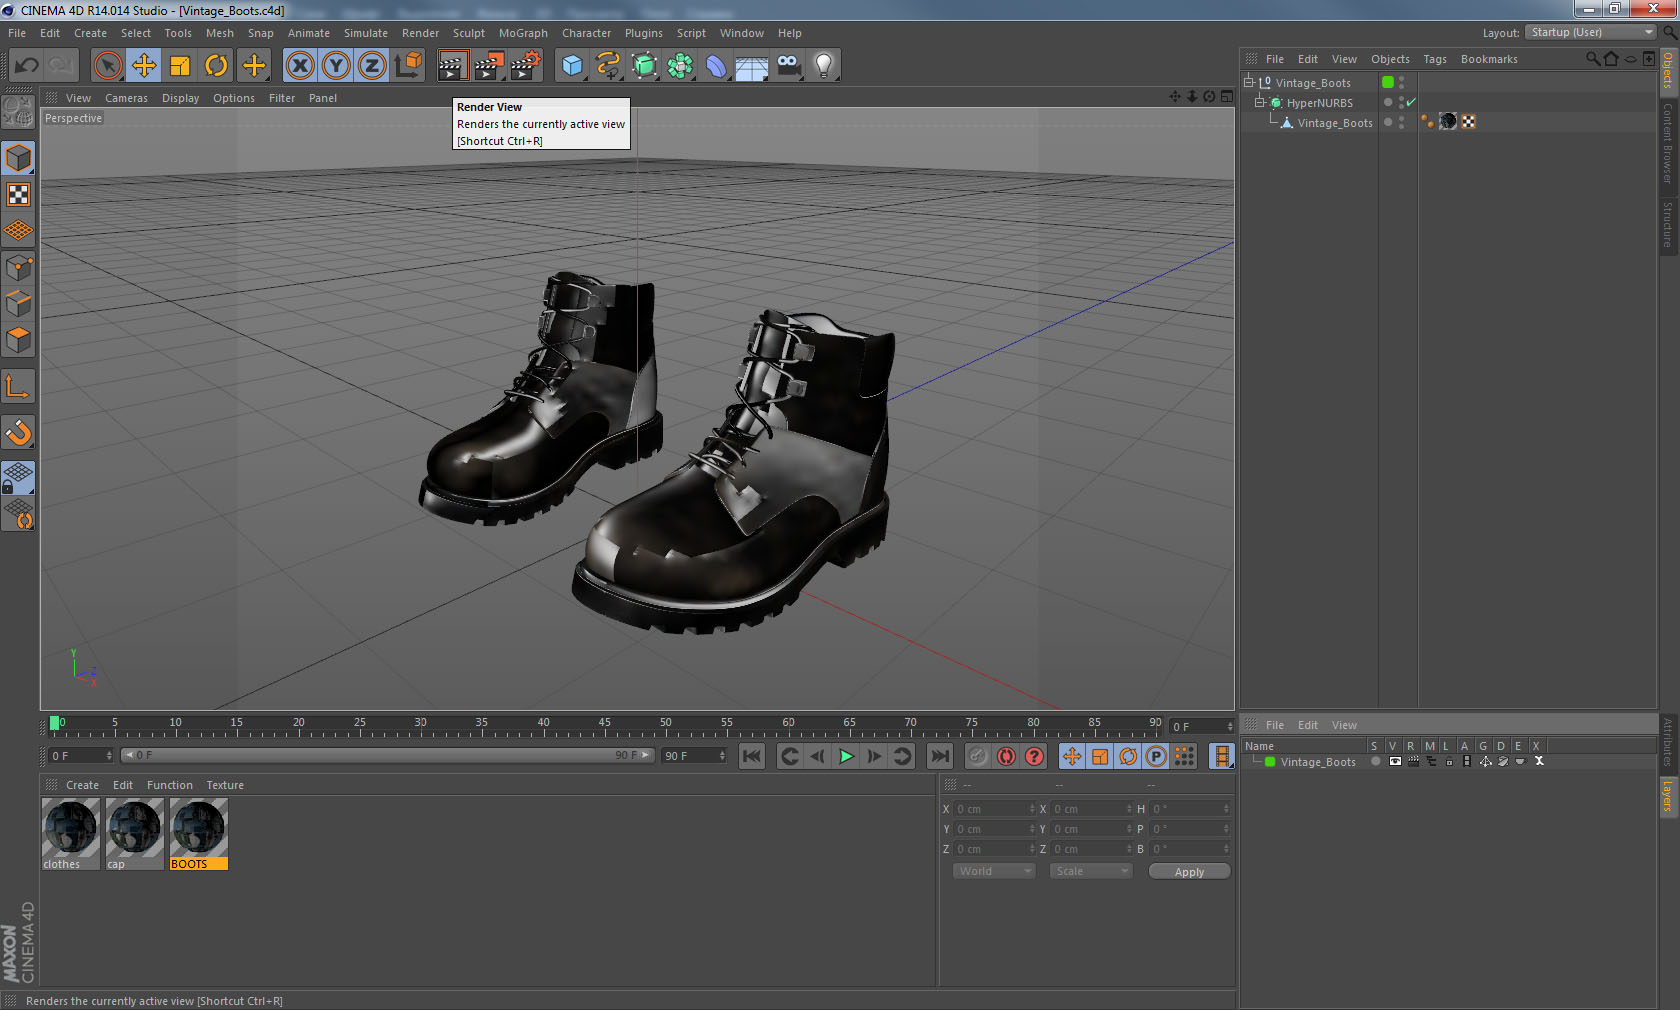The width and height of the screenshot is (1680, 1010).
Task: Go to the end of animation
Action: pos(940,756)
